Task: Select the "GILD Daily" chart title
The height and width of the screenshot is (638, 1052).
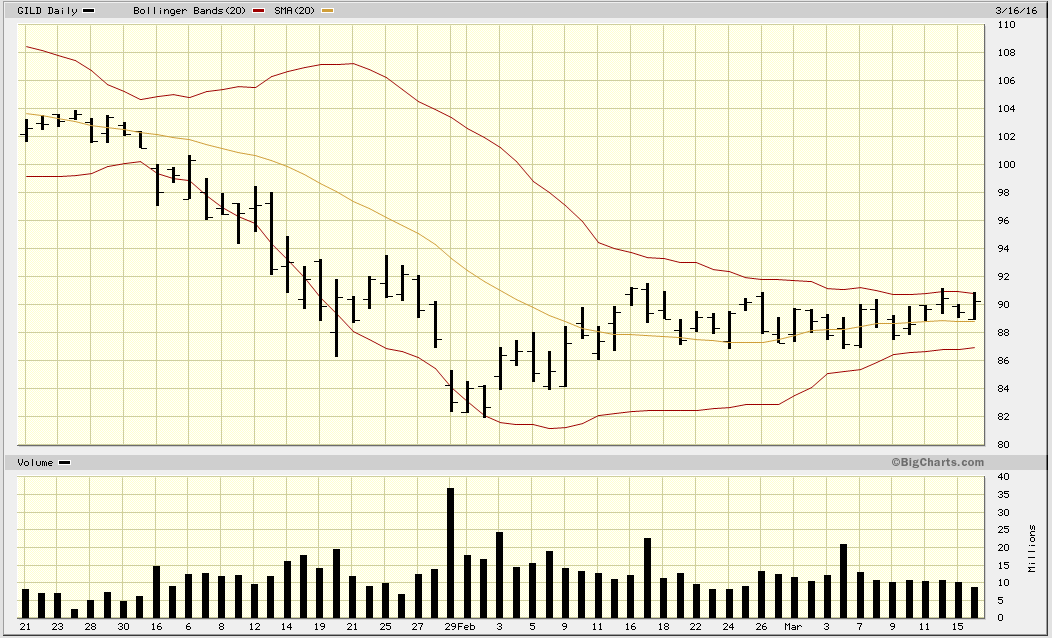Action: [47, 11]
